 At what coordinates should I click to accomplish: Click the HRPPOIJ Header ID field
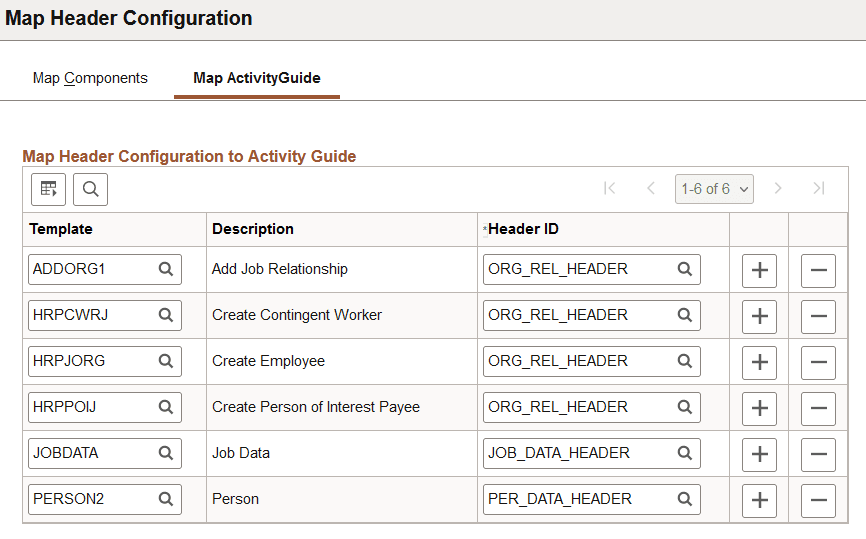(578, 407)
